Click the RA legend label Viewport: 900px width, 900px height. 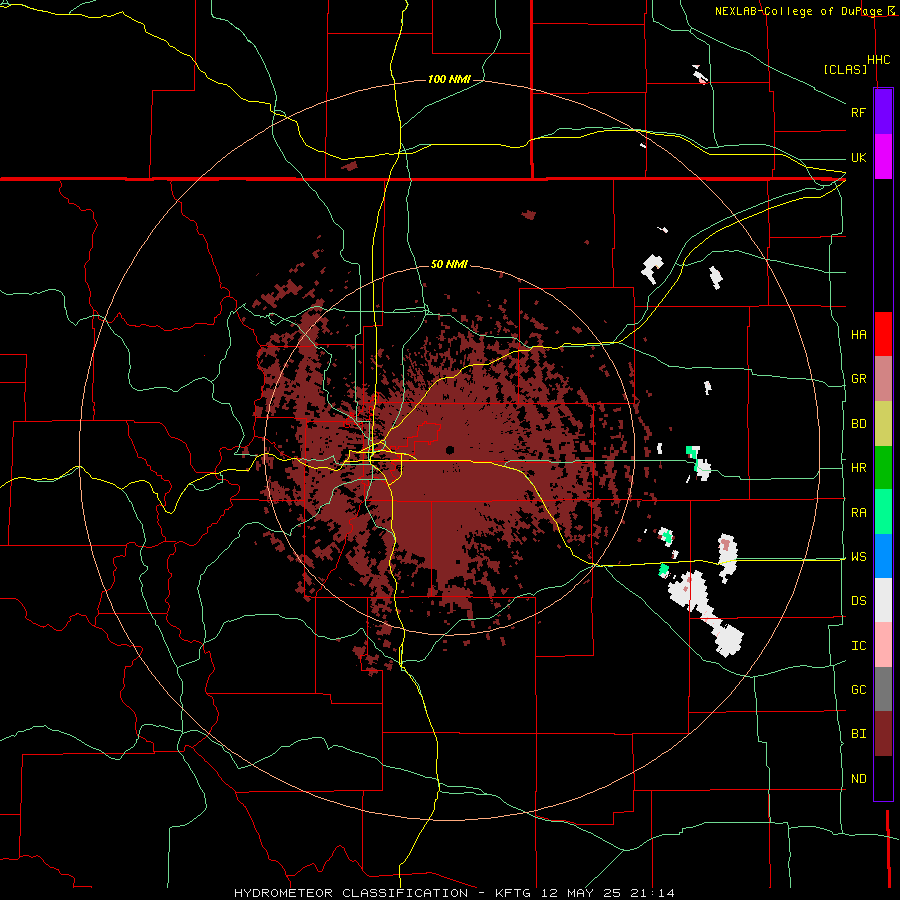click(859, 513)
